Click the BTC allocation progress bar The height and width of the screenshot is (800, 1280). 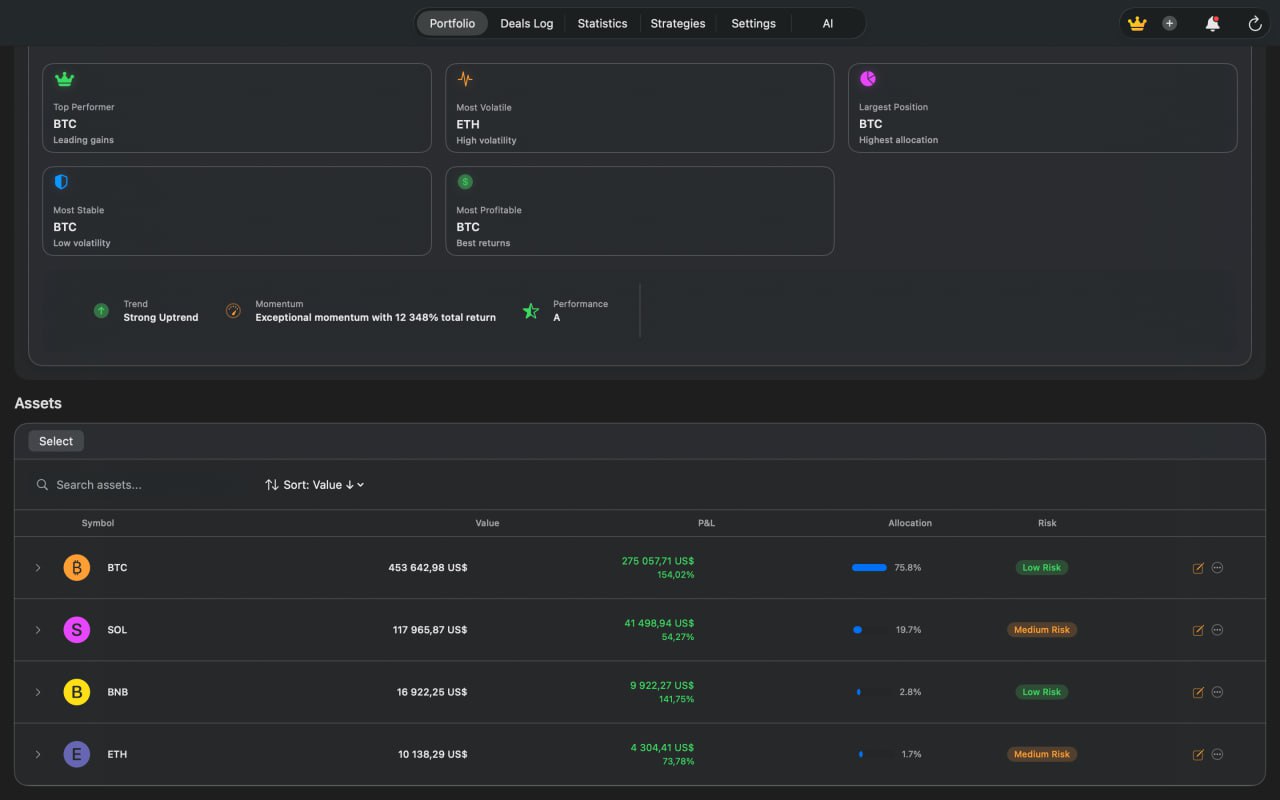click(x=869, y=568)
